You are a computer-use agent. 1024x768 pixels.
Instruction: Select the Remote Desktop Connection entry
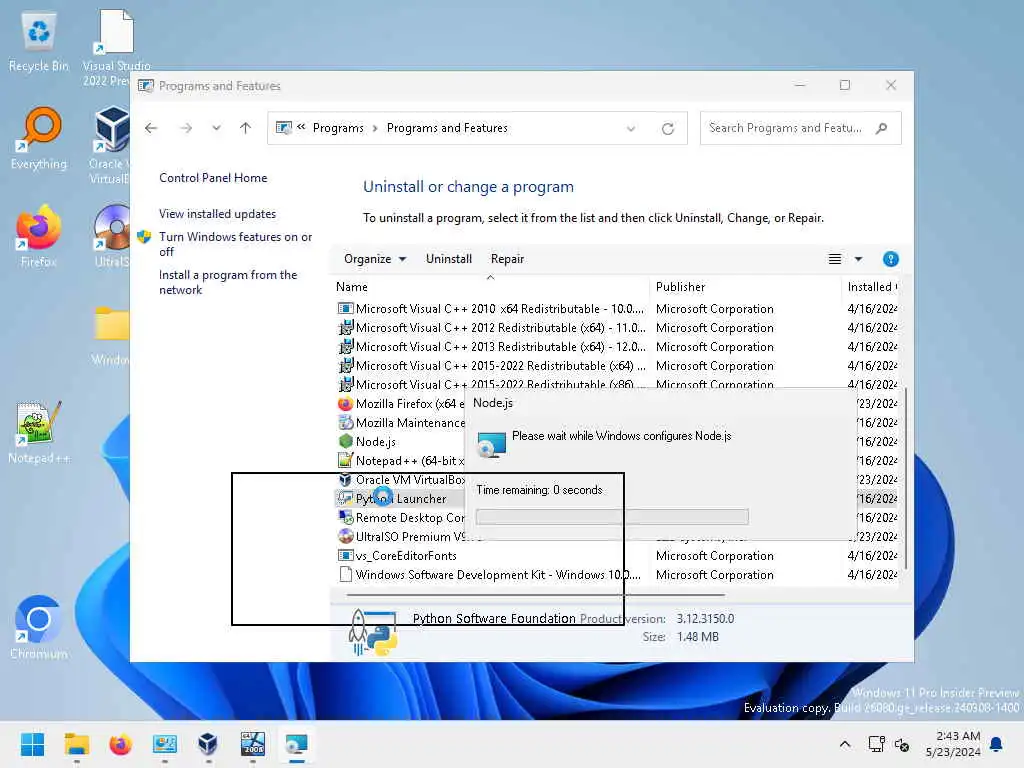pyautogui.click(x=400, y=518)
